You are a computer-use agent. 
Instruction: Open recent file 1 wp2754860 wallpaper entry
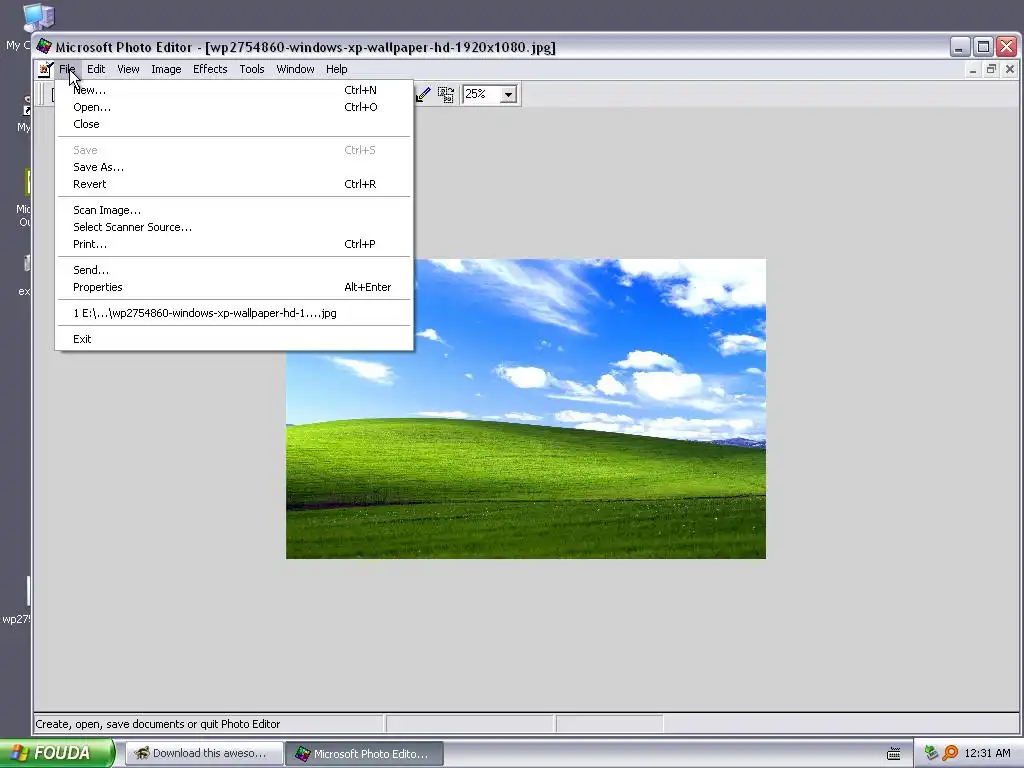click(234, 313)
